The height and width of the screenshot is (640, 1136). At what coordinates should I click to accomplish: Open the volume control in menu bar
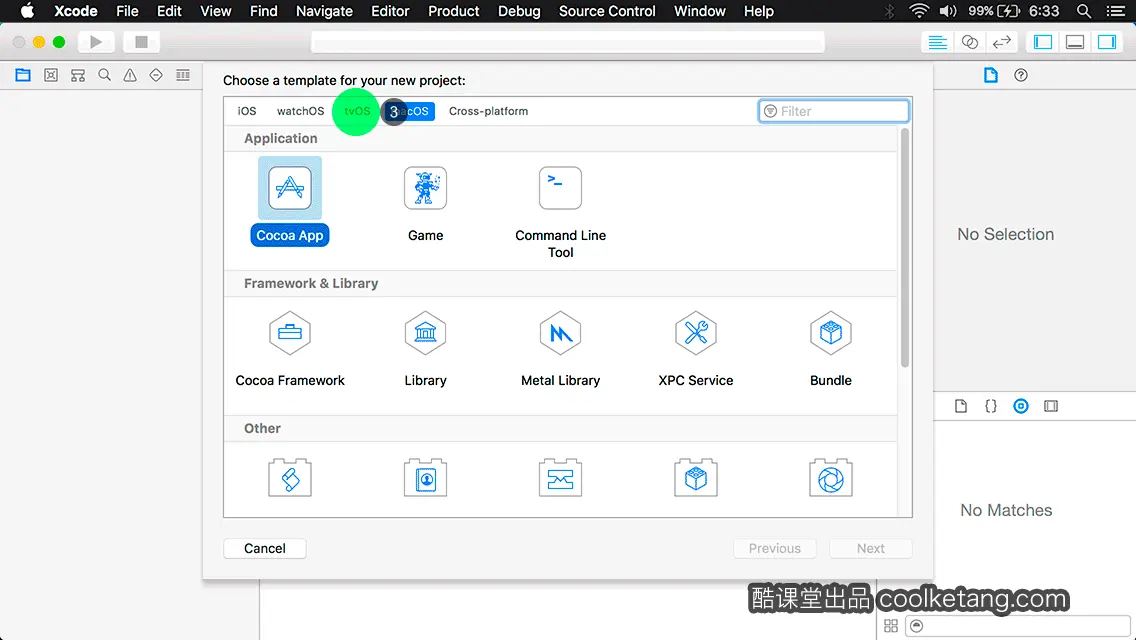(x=948, y=11)
